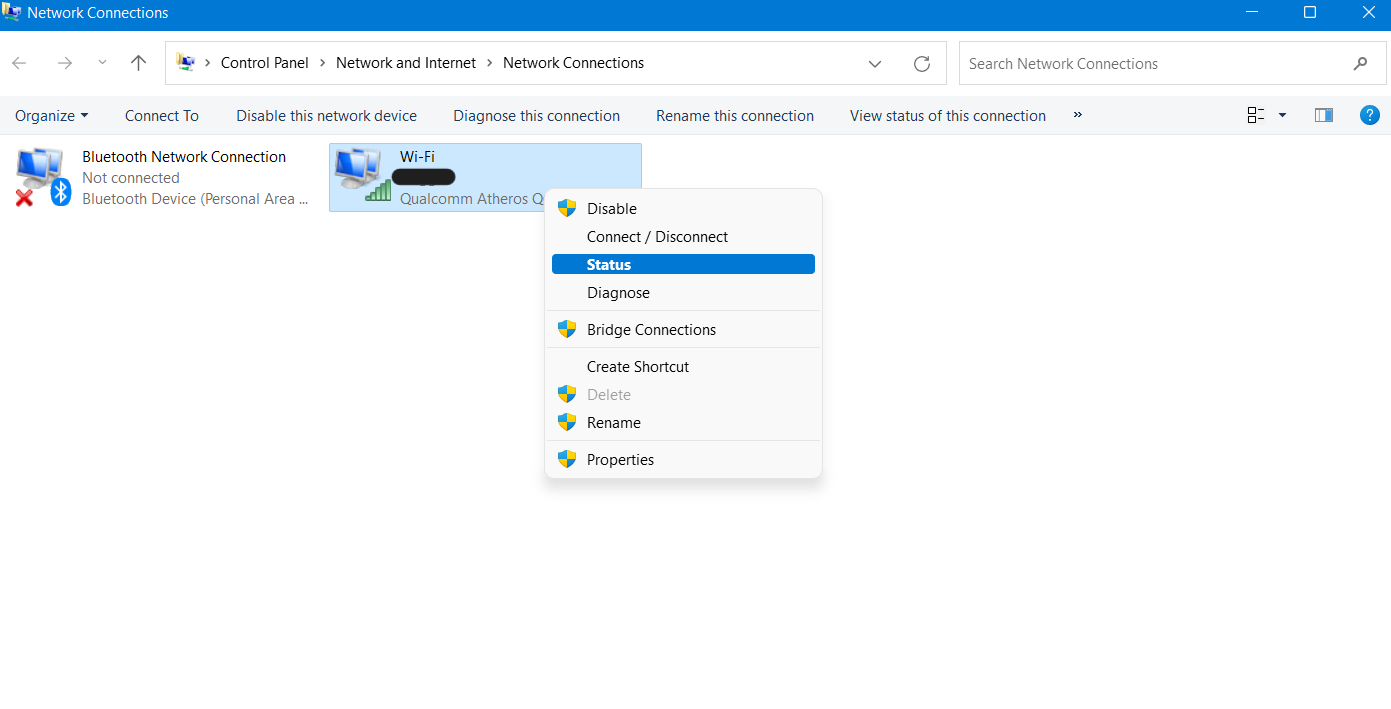Click Bridge Connections menu entry

(651, 330)
